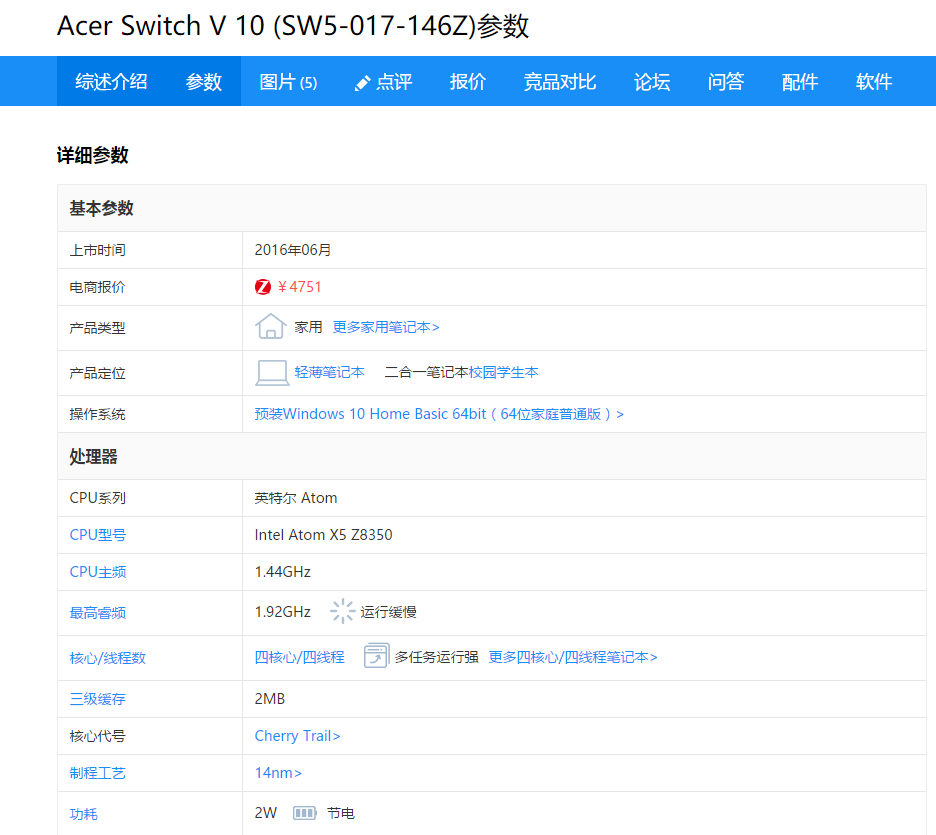Click the battery icon beside 节电

click(304, 813)
